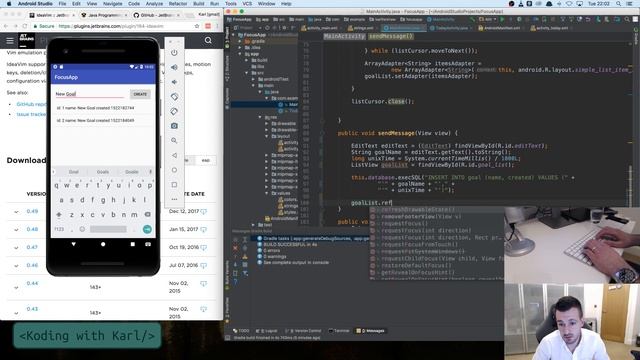Open version 0.44 link

pyautogui.click(x=32, y=283)
